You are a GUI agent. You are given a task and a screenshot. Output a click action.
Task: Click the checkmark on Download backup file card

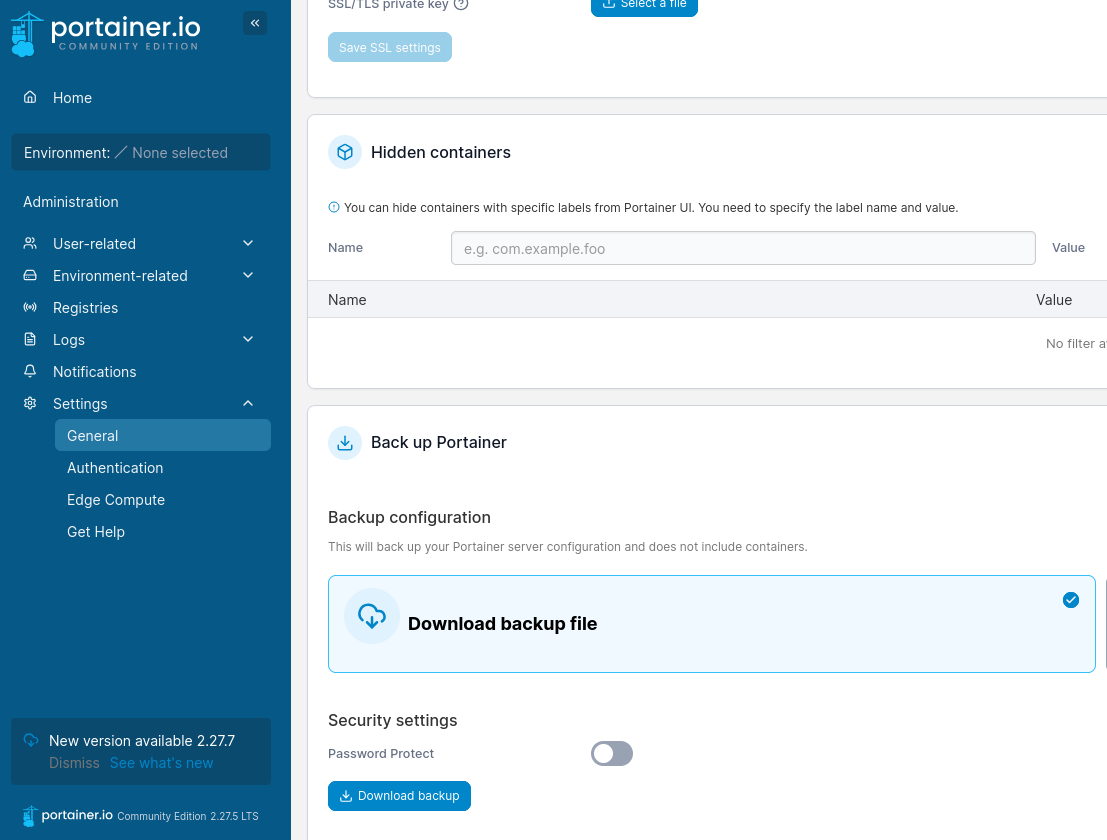pyautogui.click(x=1071, y=600)
